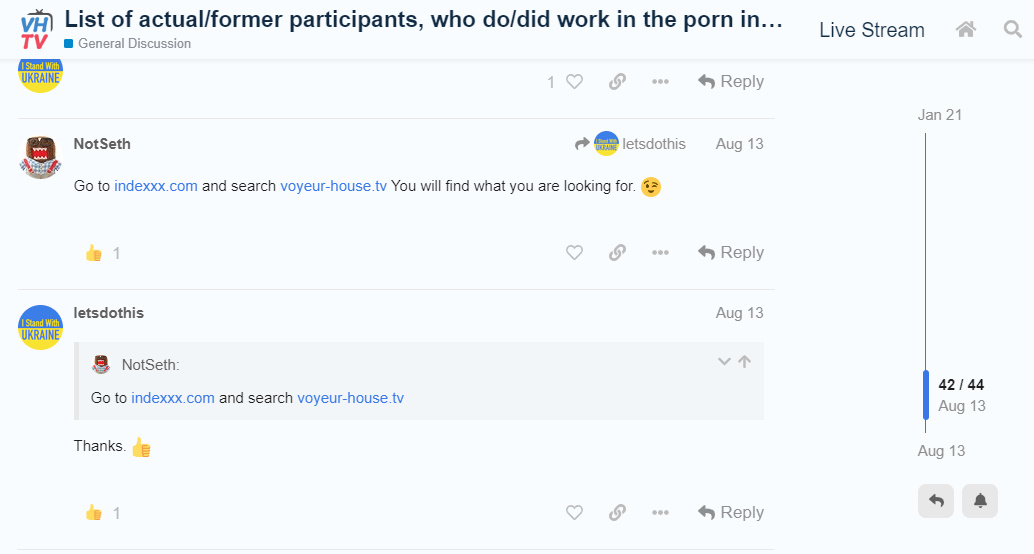The width and height of the screenshot is (1034, 554).
Task: Copy link to NotSeth's post
Action: [617, 253]
